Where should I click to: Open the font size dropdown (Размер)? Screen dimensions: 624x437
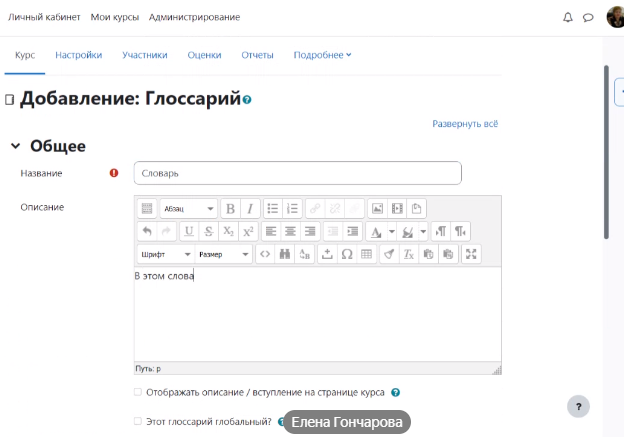(223, 254)
